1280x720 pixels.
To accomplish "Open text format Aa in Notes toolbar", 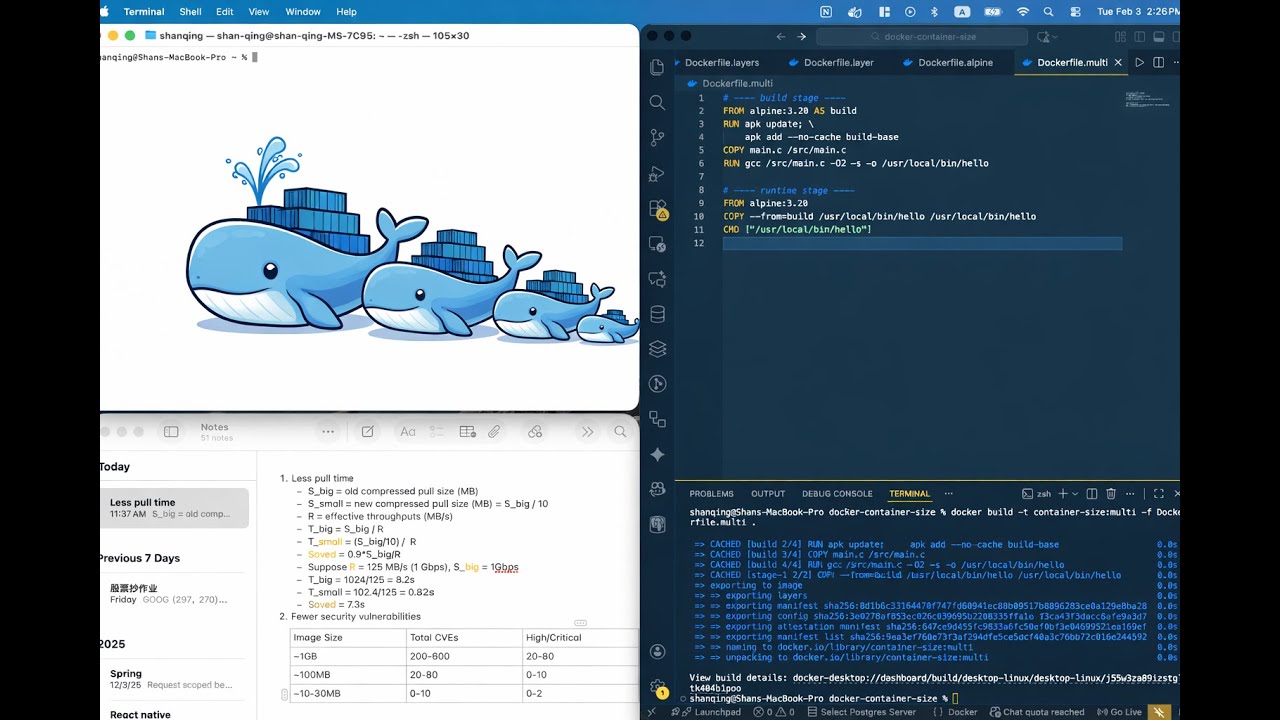I will 408,432.
